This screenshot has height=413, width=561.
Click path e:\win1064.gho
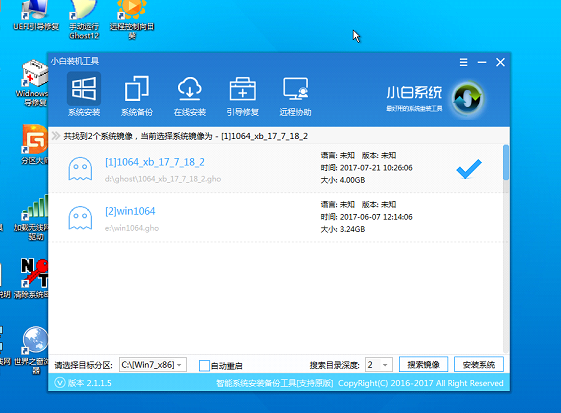click(132, 228)
